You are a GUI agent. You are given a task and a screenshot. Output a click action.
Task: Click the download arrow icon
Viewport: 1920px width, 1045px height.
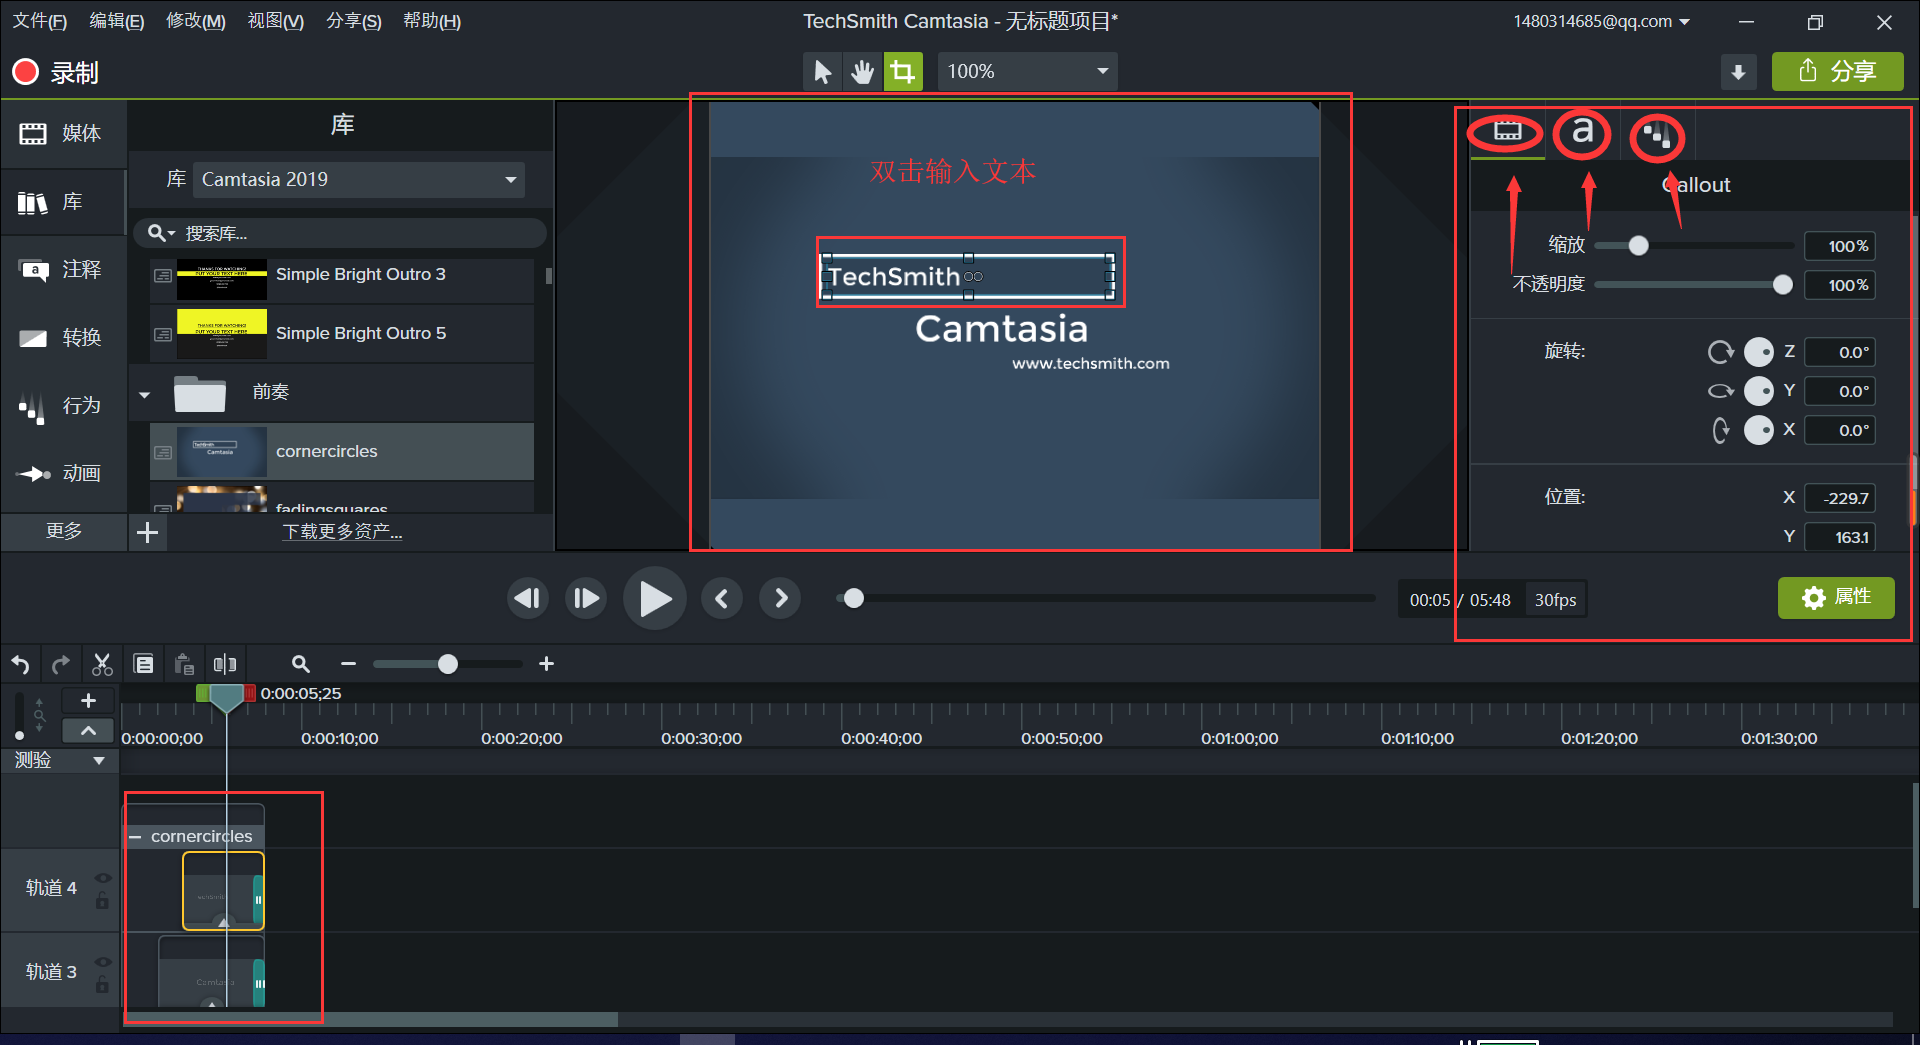(1738, 72)
